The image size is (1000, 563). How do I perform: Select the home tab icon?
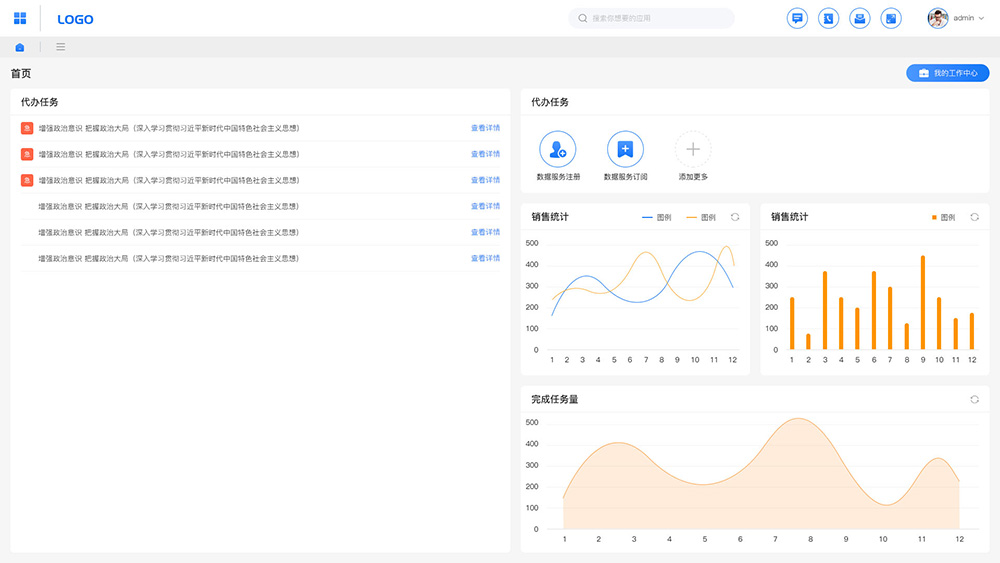pyautogui.click(x=20, y=47)
